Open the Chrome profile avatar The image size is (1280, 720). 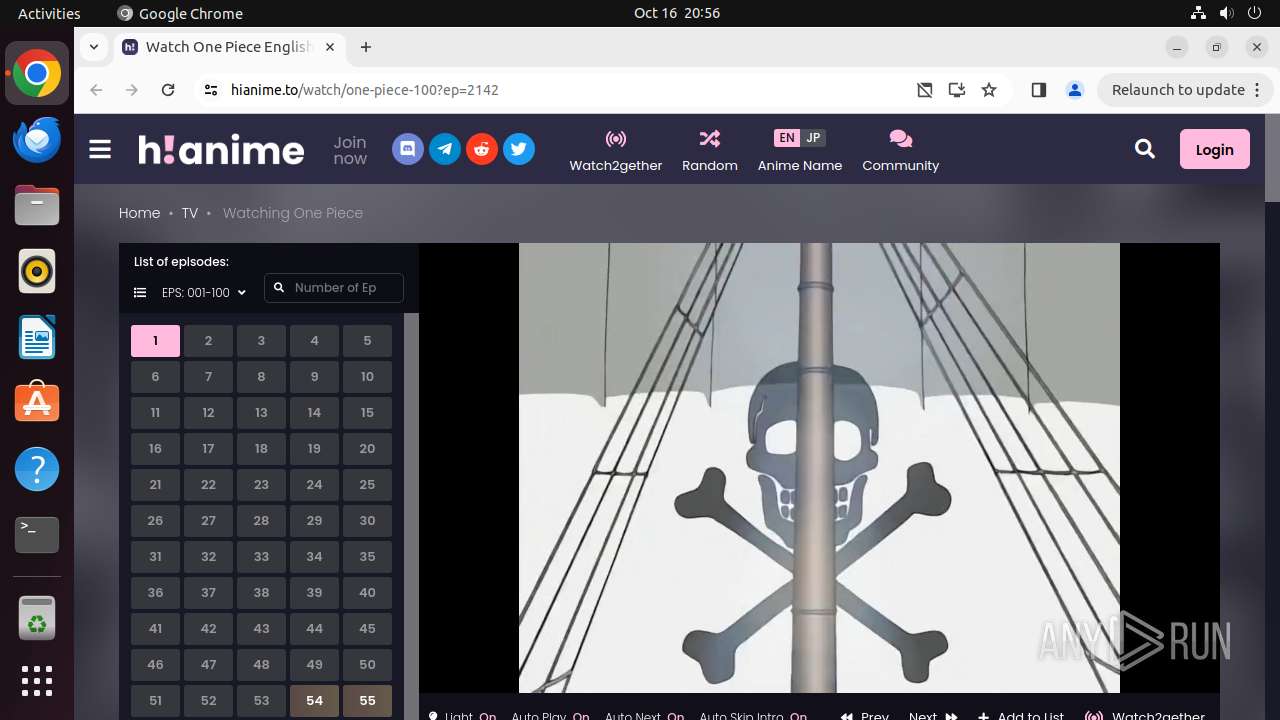[1075, 90]
